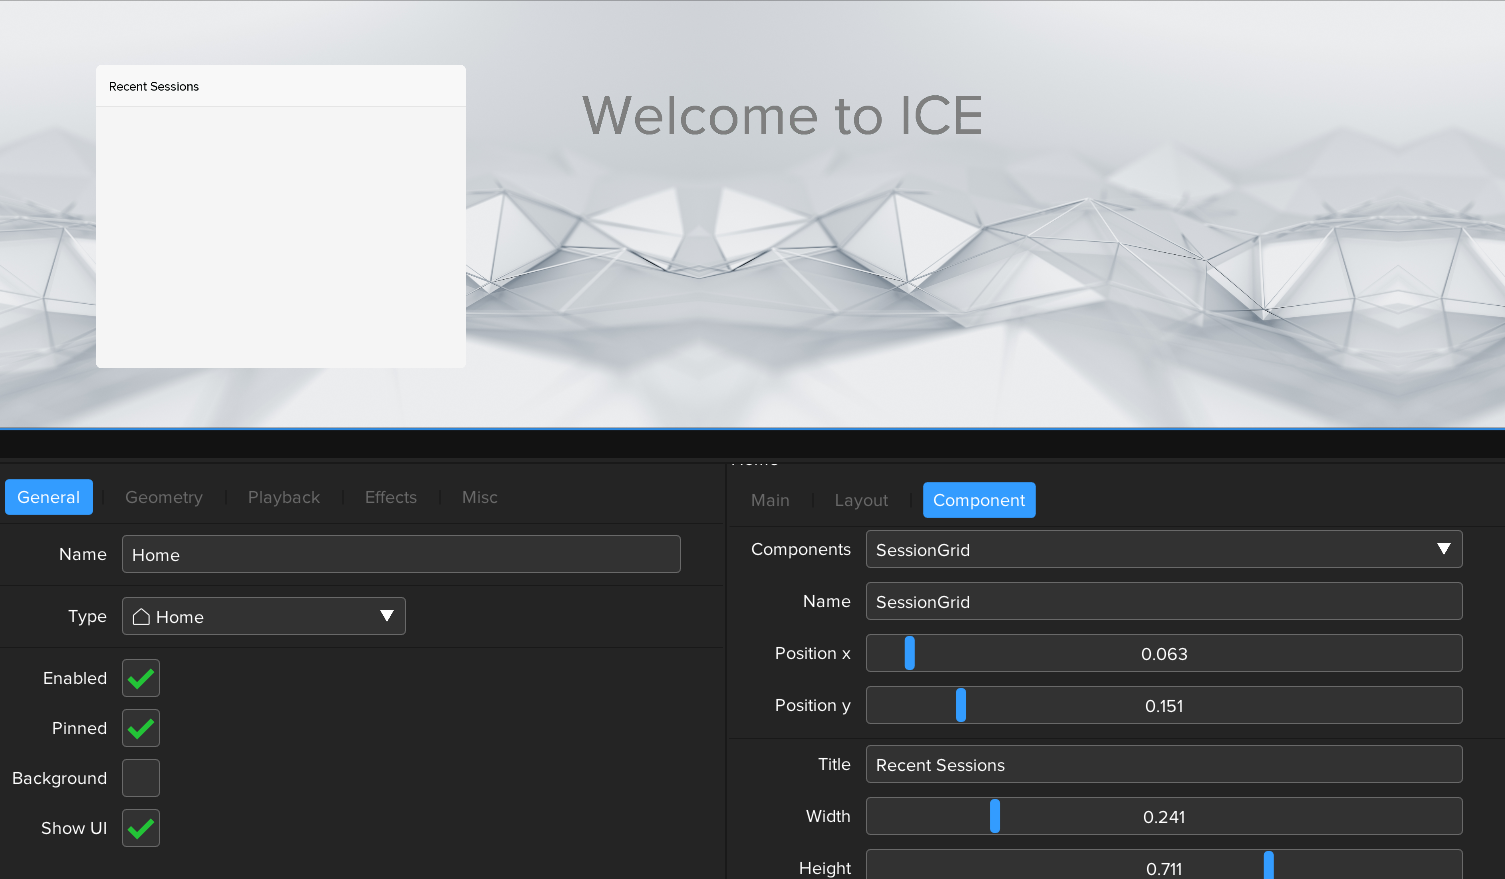This screenshot has width=1505, height=879.
Task: Switch to the Main tab
Action: [770, 500]
